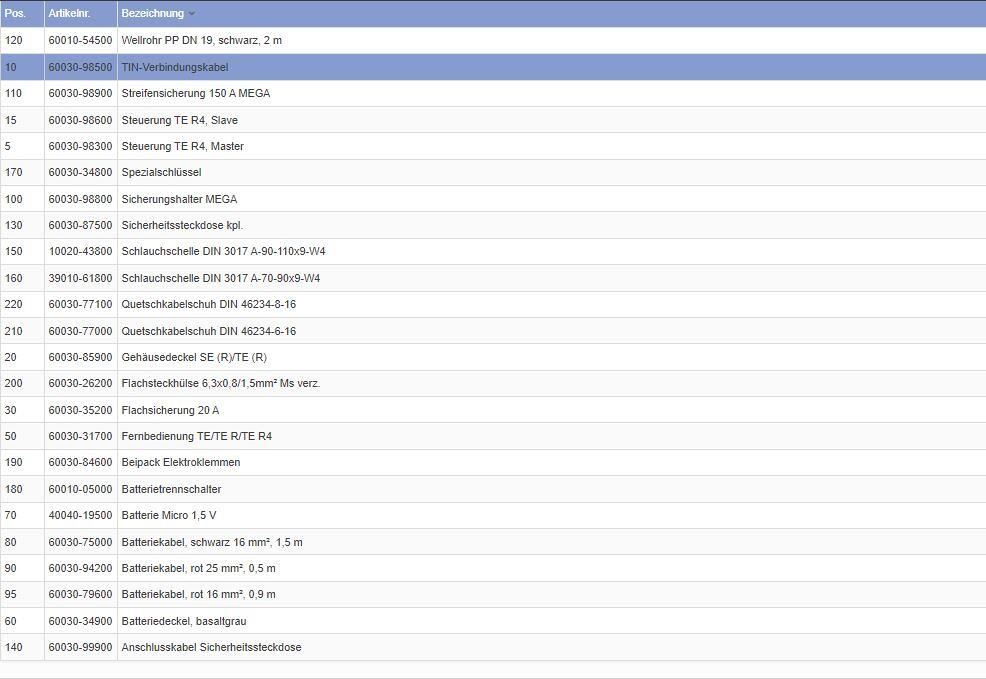Select Quetschkabelschuh DIN 46234-8-16 row

pyautogui.click(x=208, y=304)
